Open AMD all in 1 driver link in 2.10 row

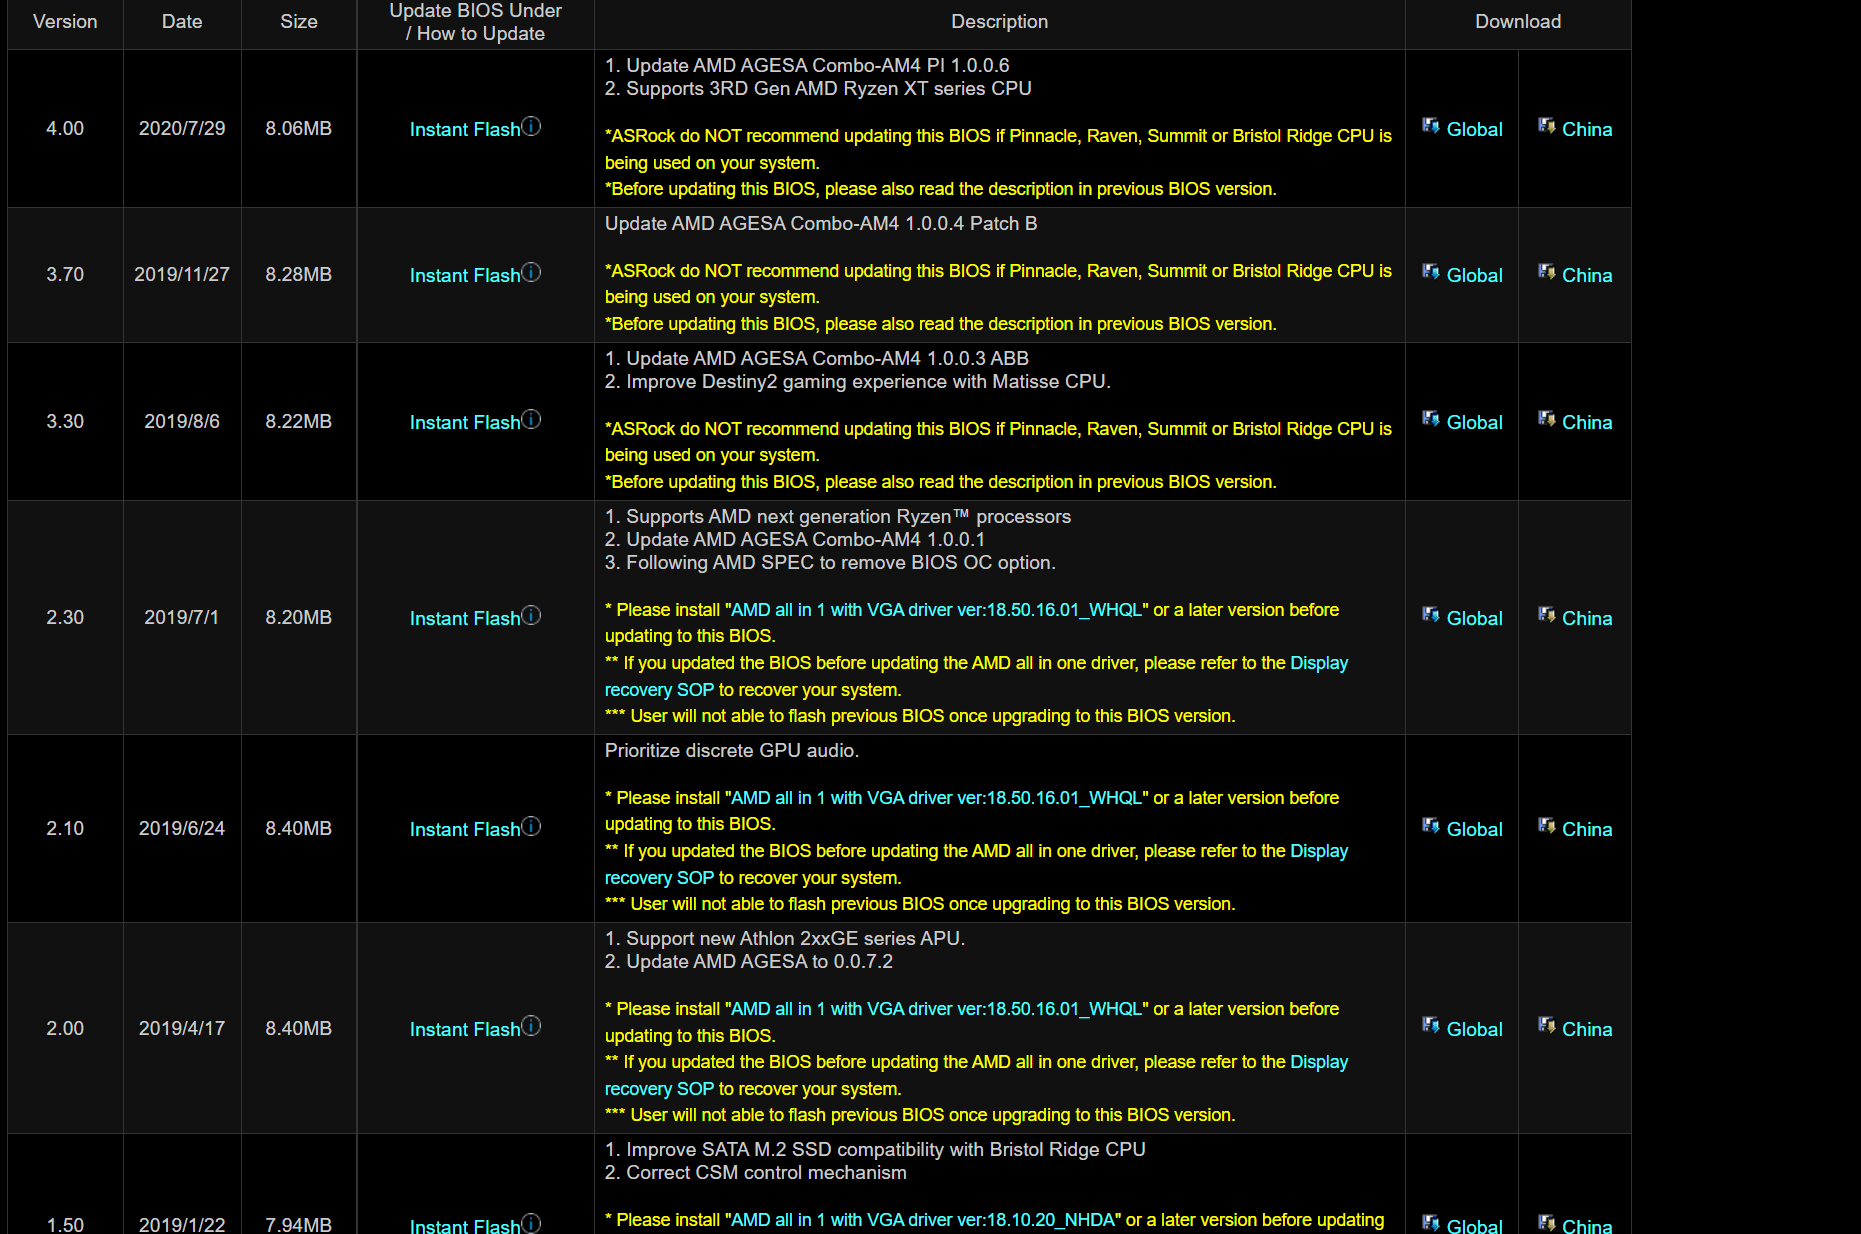936,798
